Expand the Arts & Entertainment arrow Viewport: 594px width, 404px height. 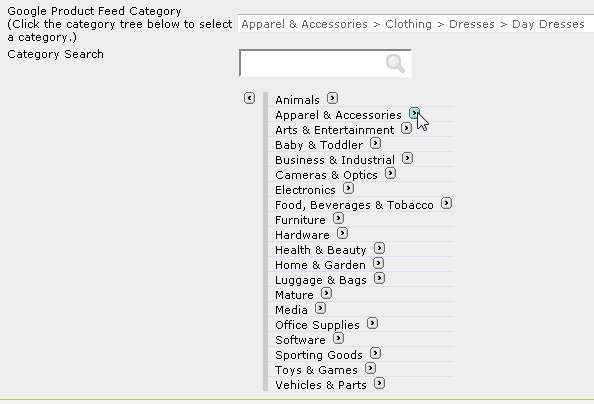pos(406,128)
